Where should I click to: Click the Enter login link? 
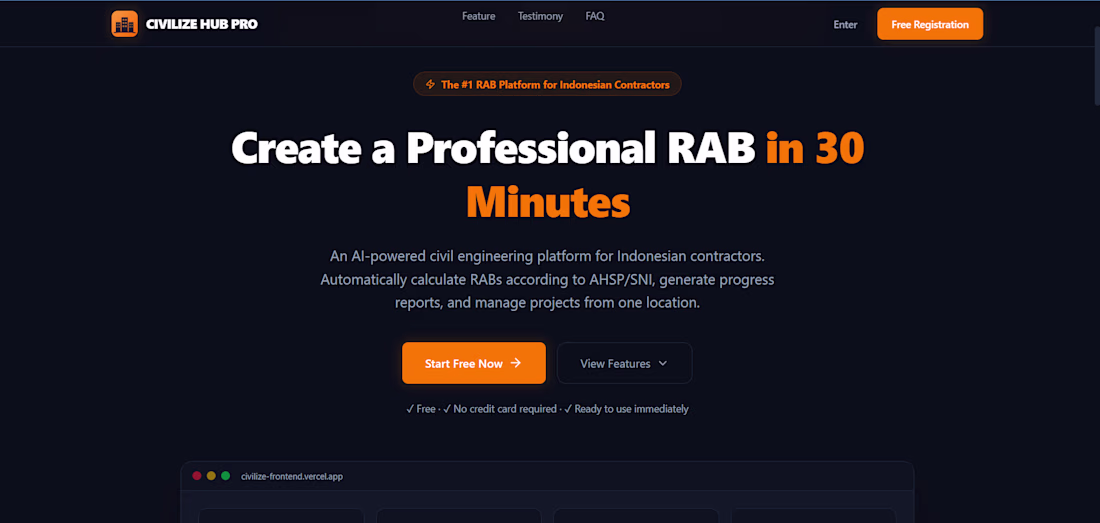pyautogui.click(x=845, y=25)
